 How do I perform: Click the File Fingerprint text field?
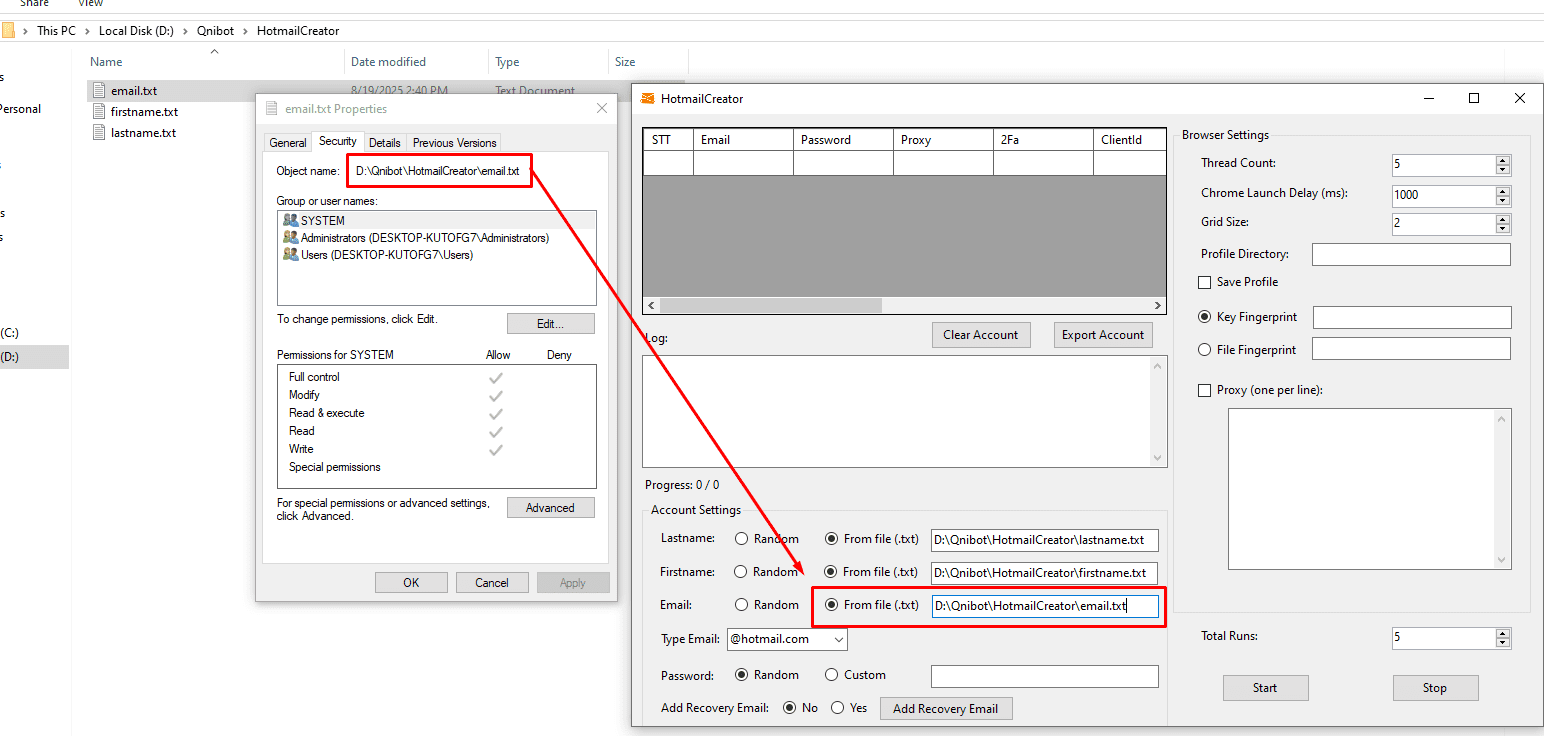click(1411, 349)
